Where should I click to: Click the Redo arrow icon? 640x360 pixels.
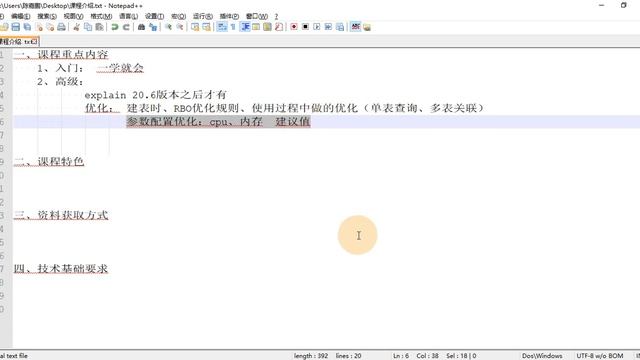click(126, 27)
